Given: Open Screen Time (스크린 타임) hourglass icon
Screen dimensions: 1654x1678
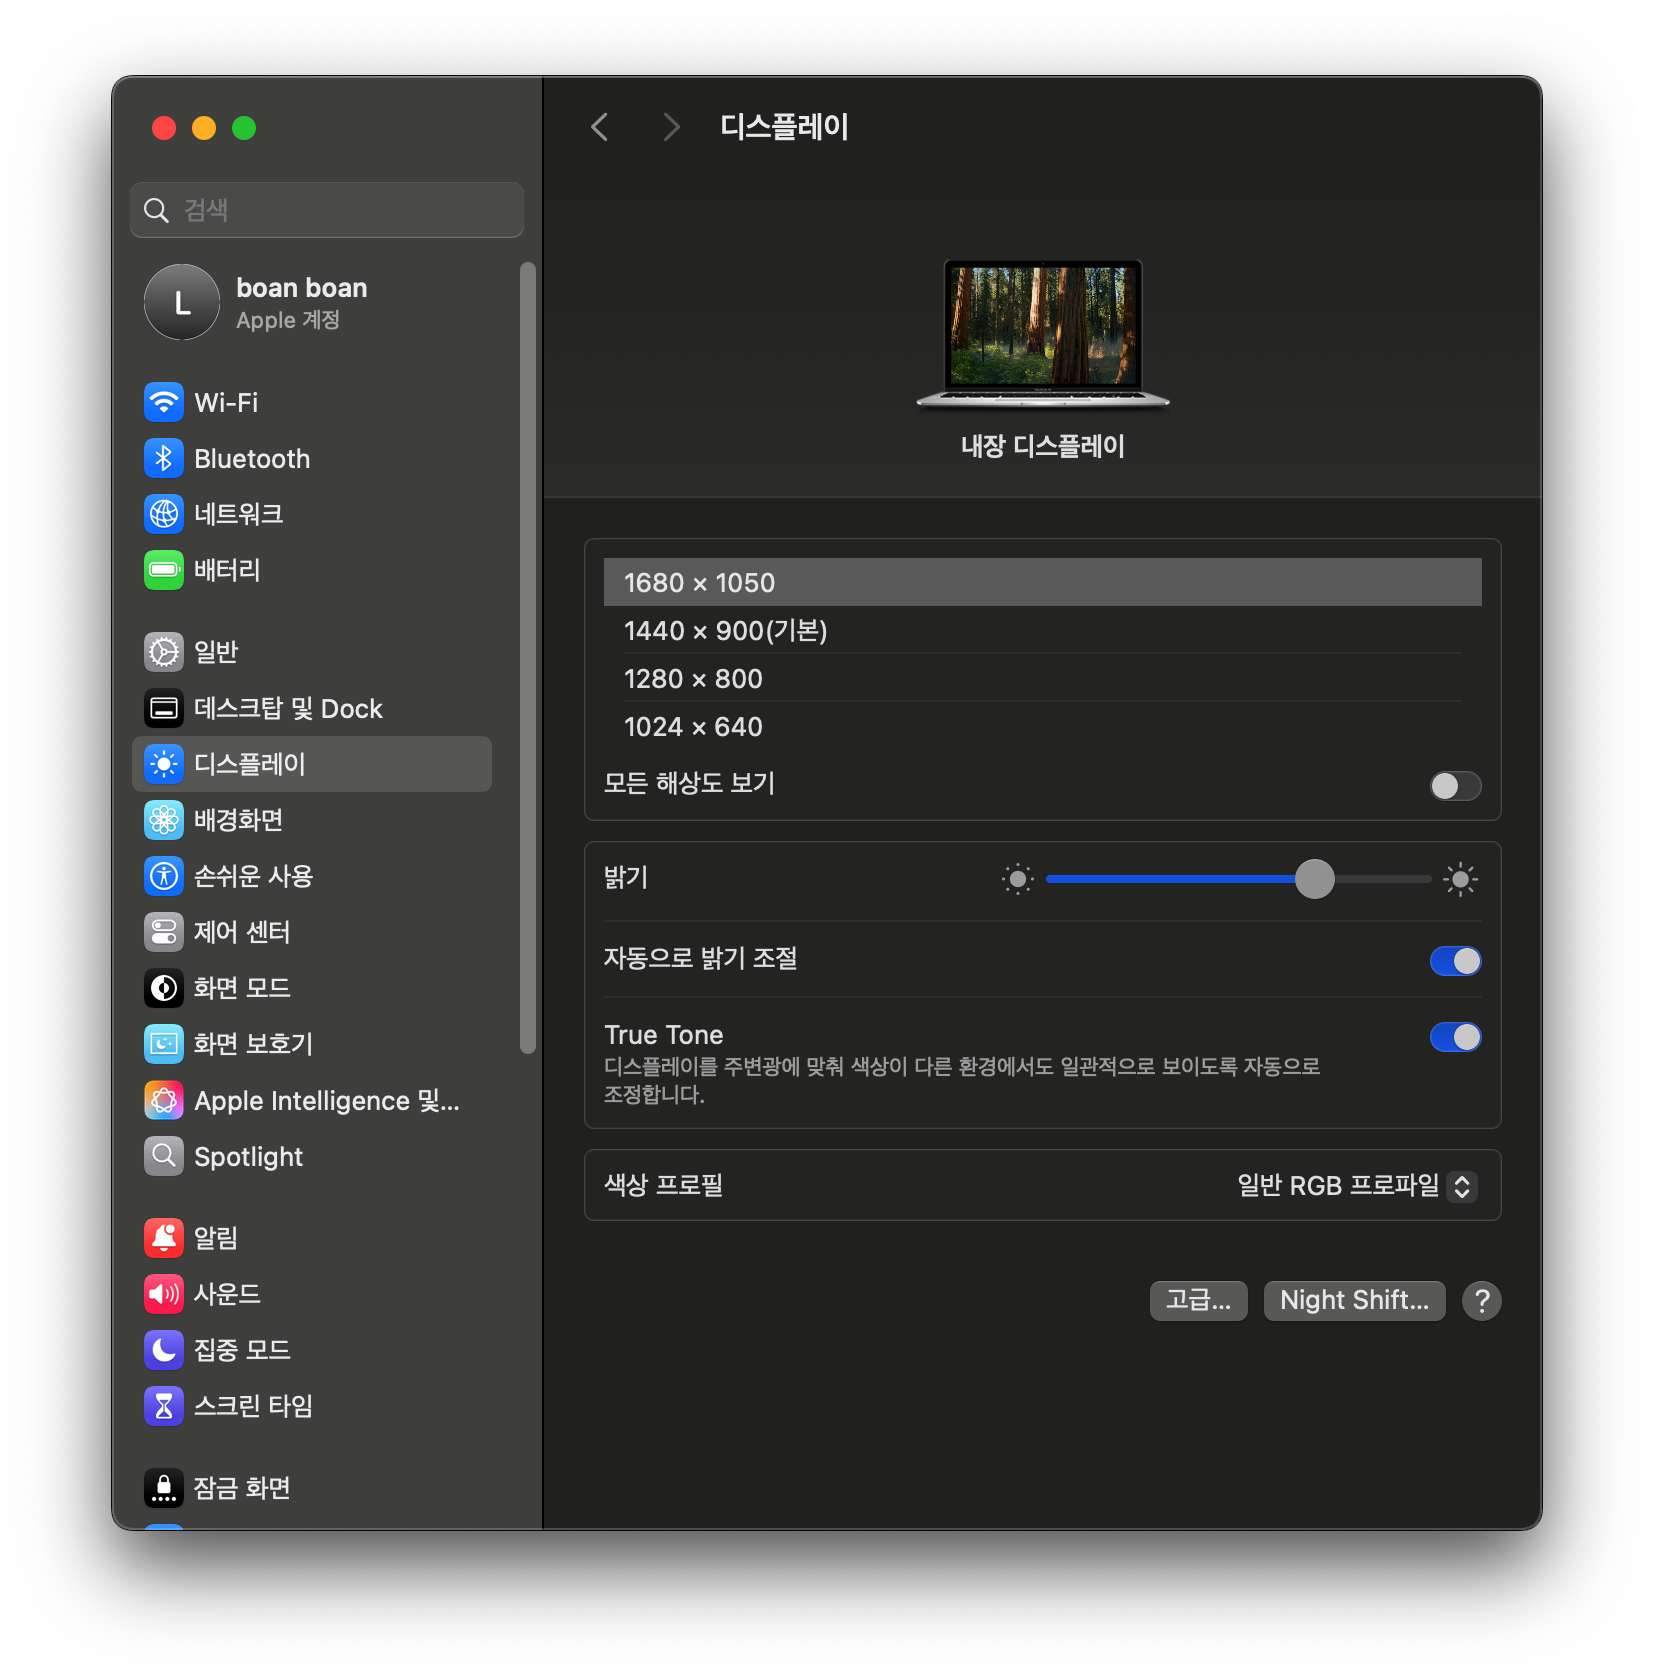Looking at the screenshot, I should [x=164, y=1406].
